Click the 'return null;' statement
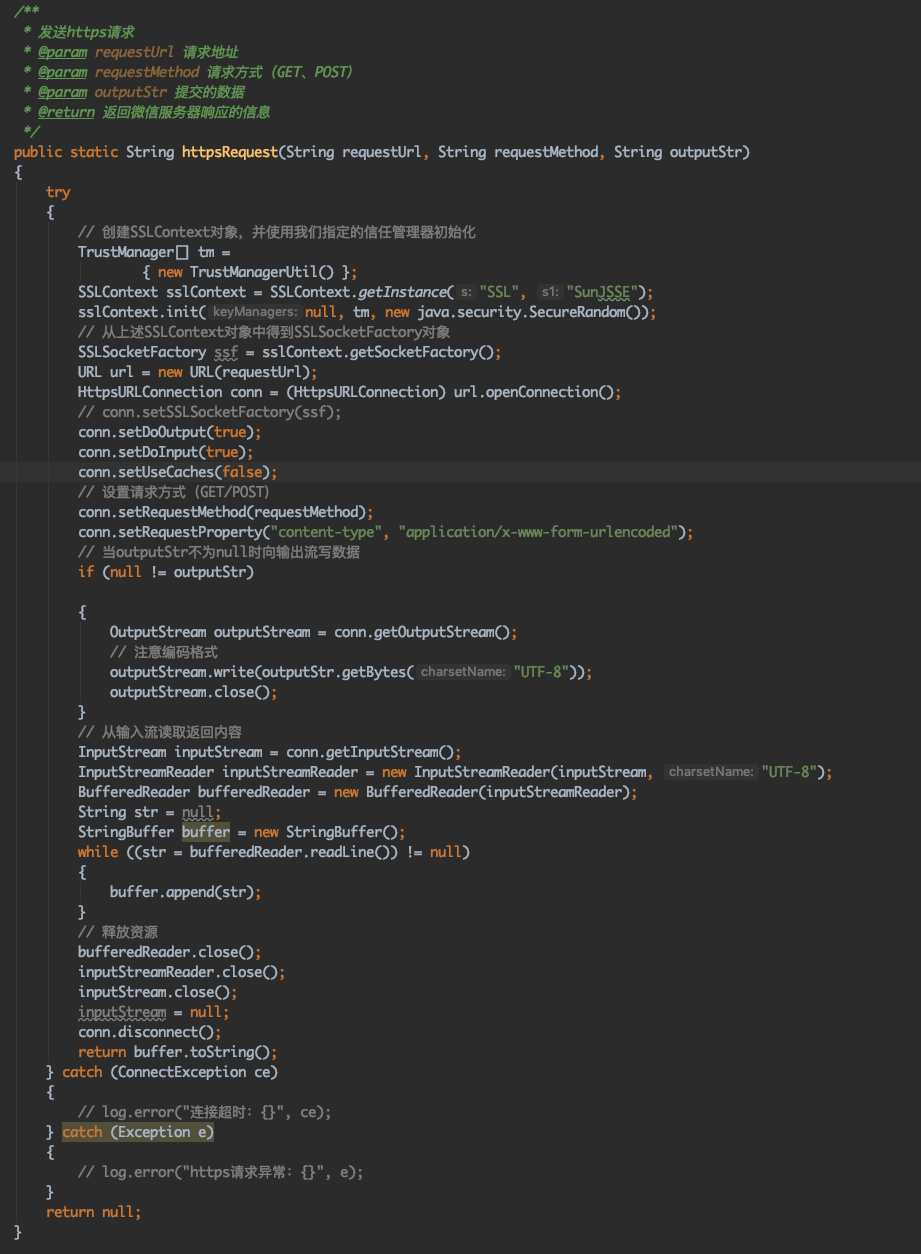This screenshot has height=1254, width=921. click(94, 1212)
